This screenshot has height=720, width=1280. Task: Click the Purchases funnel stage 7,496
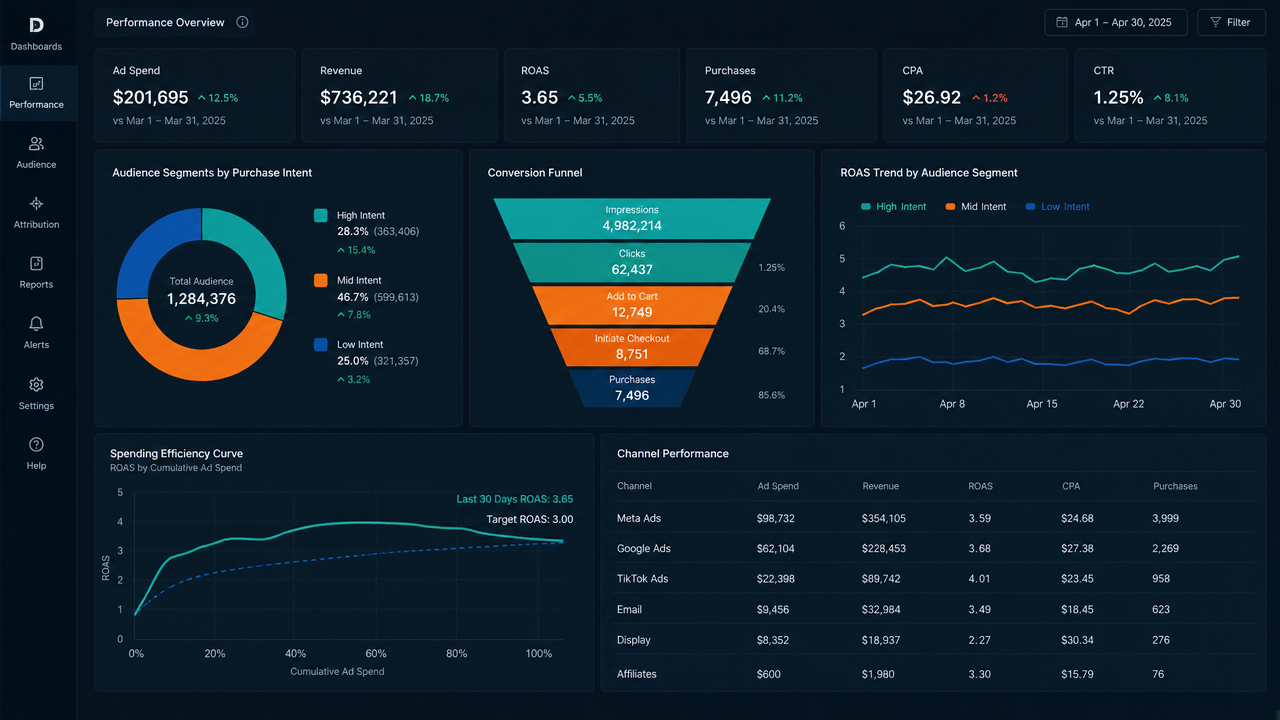point(632,388)
